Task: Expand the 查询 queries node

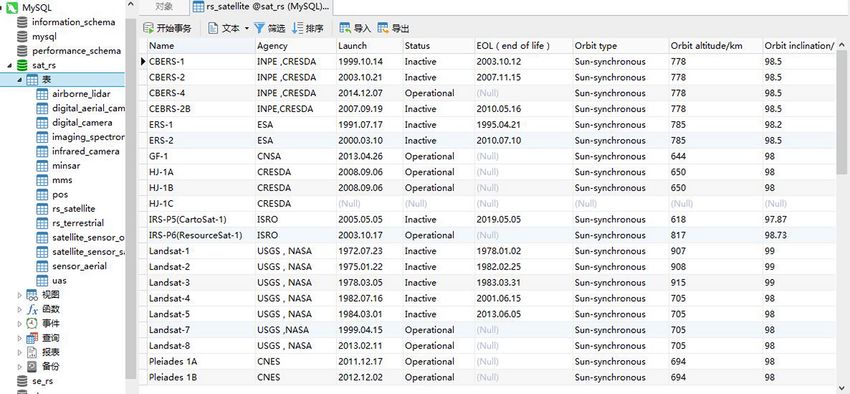Action: 20,338
